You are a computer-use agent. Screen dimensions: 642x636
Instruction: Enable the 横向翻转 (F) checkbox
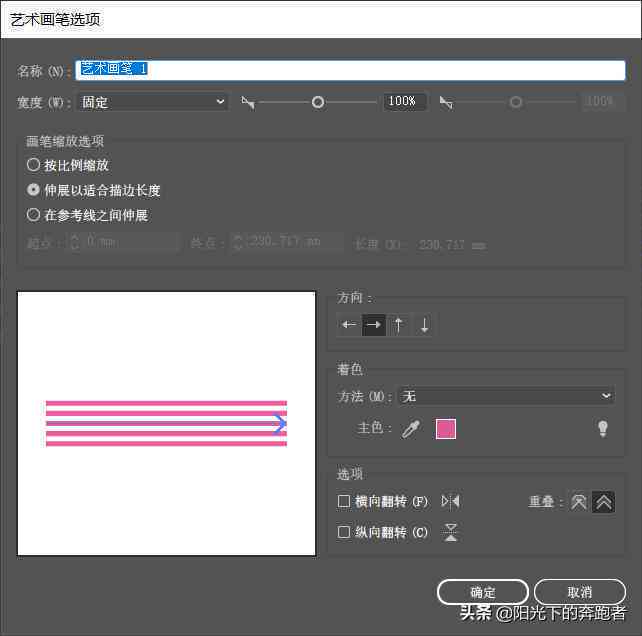tap(344, 501)
